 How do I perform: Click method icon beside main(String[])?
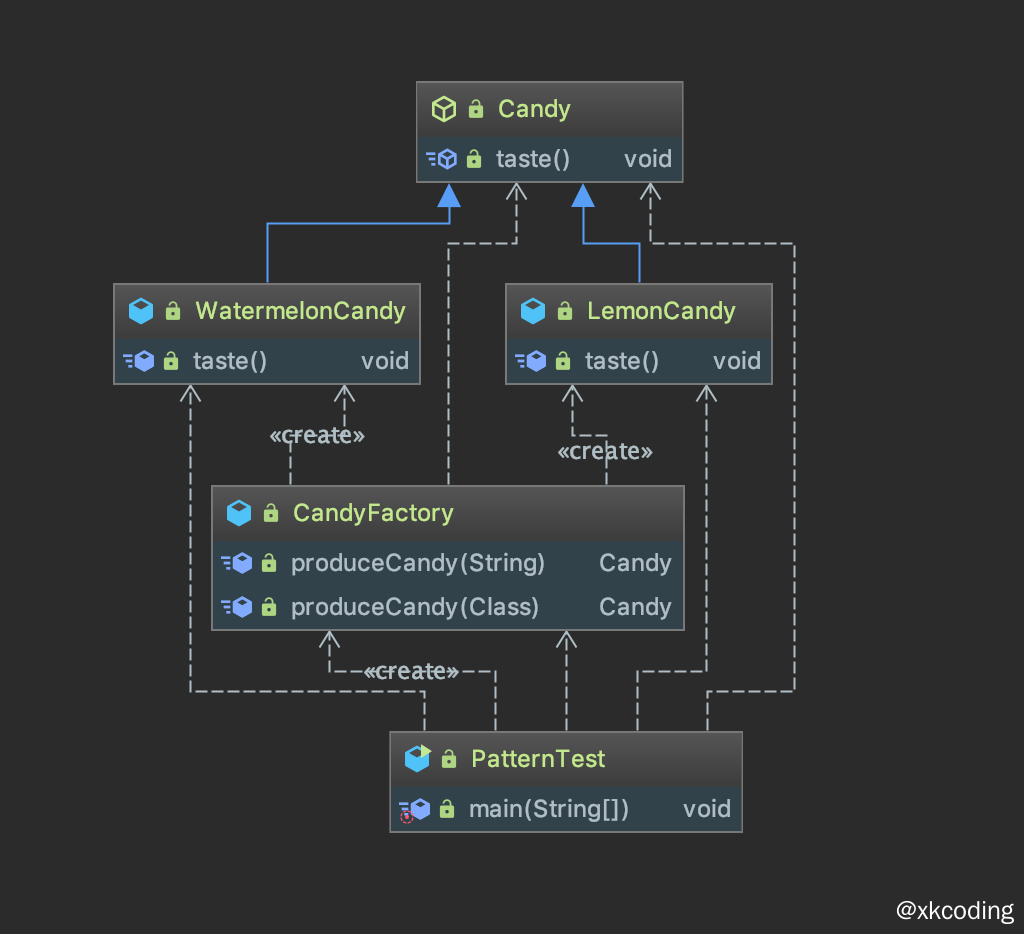(414, 809)
